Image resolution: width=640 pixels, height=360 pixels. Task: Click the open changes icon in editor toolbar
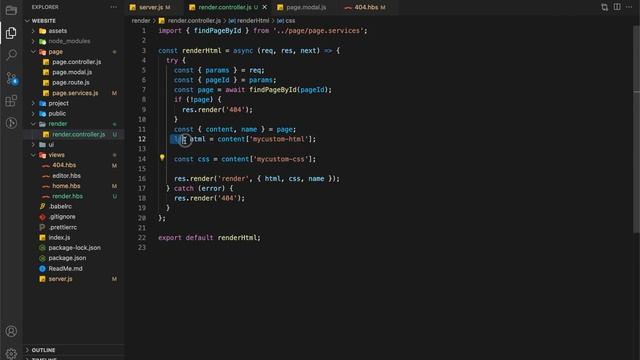click(x=604, y=7)
